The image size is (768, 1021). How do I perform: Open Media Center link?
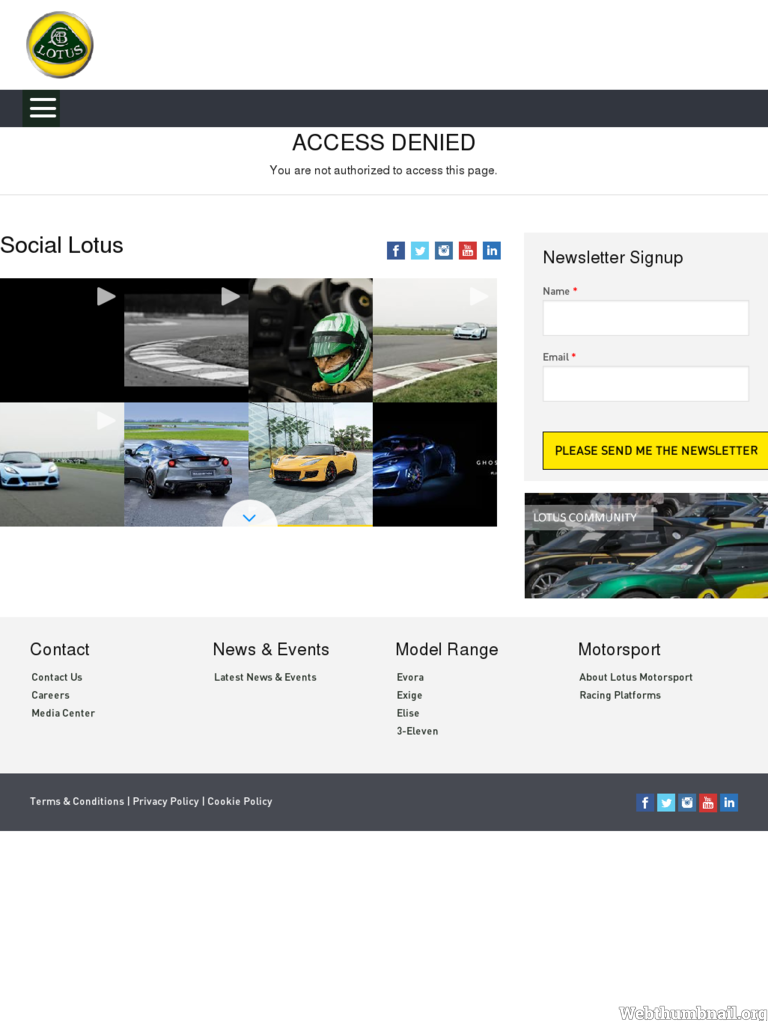63,713
